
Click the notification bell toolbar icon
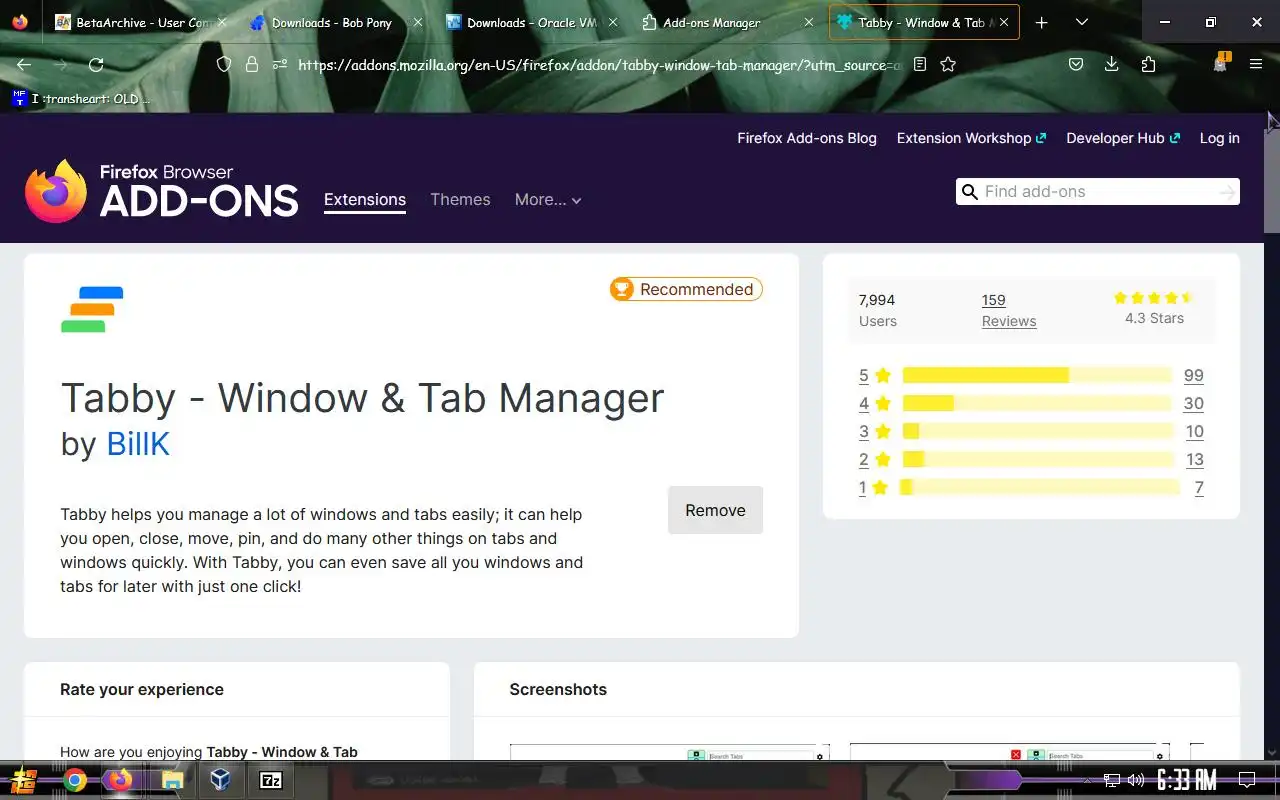(x=1220, y=64)
